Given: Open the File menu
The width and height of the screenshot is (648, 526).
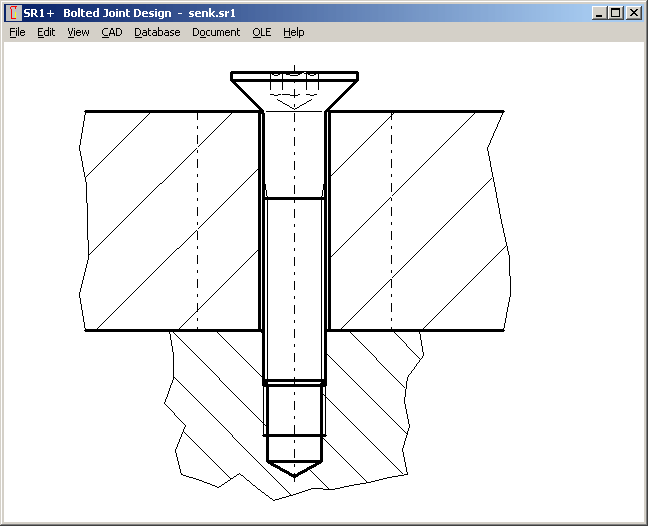Looking at the screenshot, I should pyautogui.click(x=17, y=32).
